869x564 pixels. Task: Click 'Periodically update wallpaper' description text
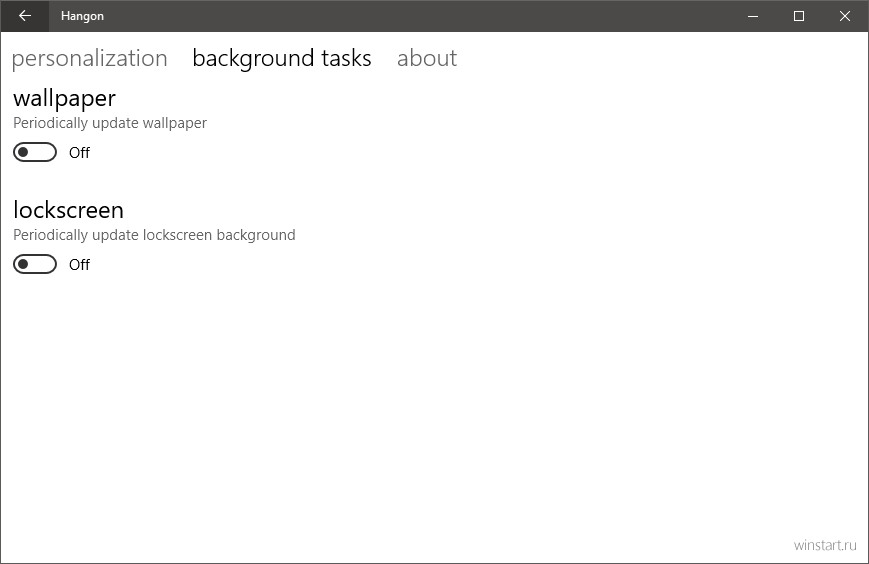pyautogui.click(x=110, y=123)
